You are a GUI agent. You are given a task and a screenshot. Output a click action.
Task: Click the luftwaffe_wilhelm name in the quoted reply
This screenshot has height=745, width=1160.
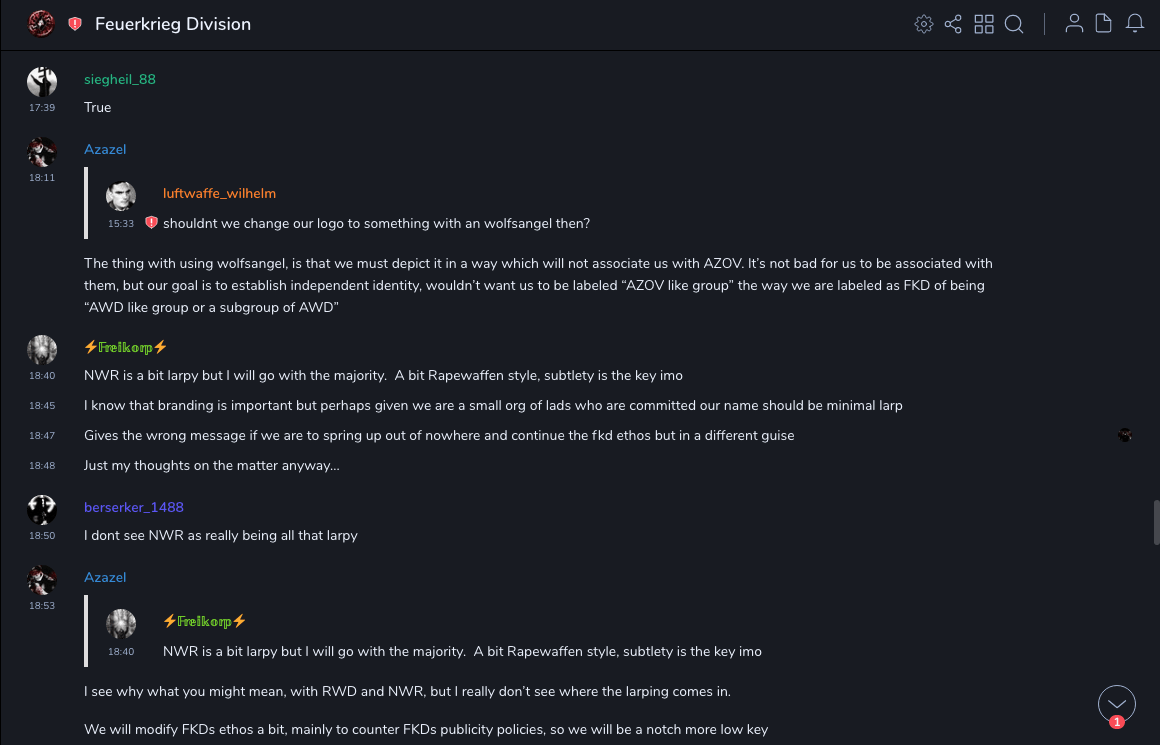(219, 193)
